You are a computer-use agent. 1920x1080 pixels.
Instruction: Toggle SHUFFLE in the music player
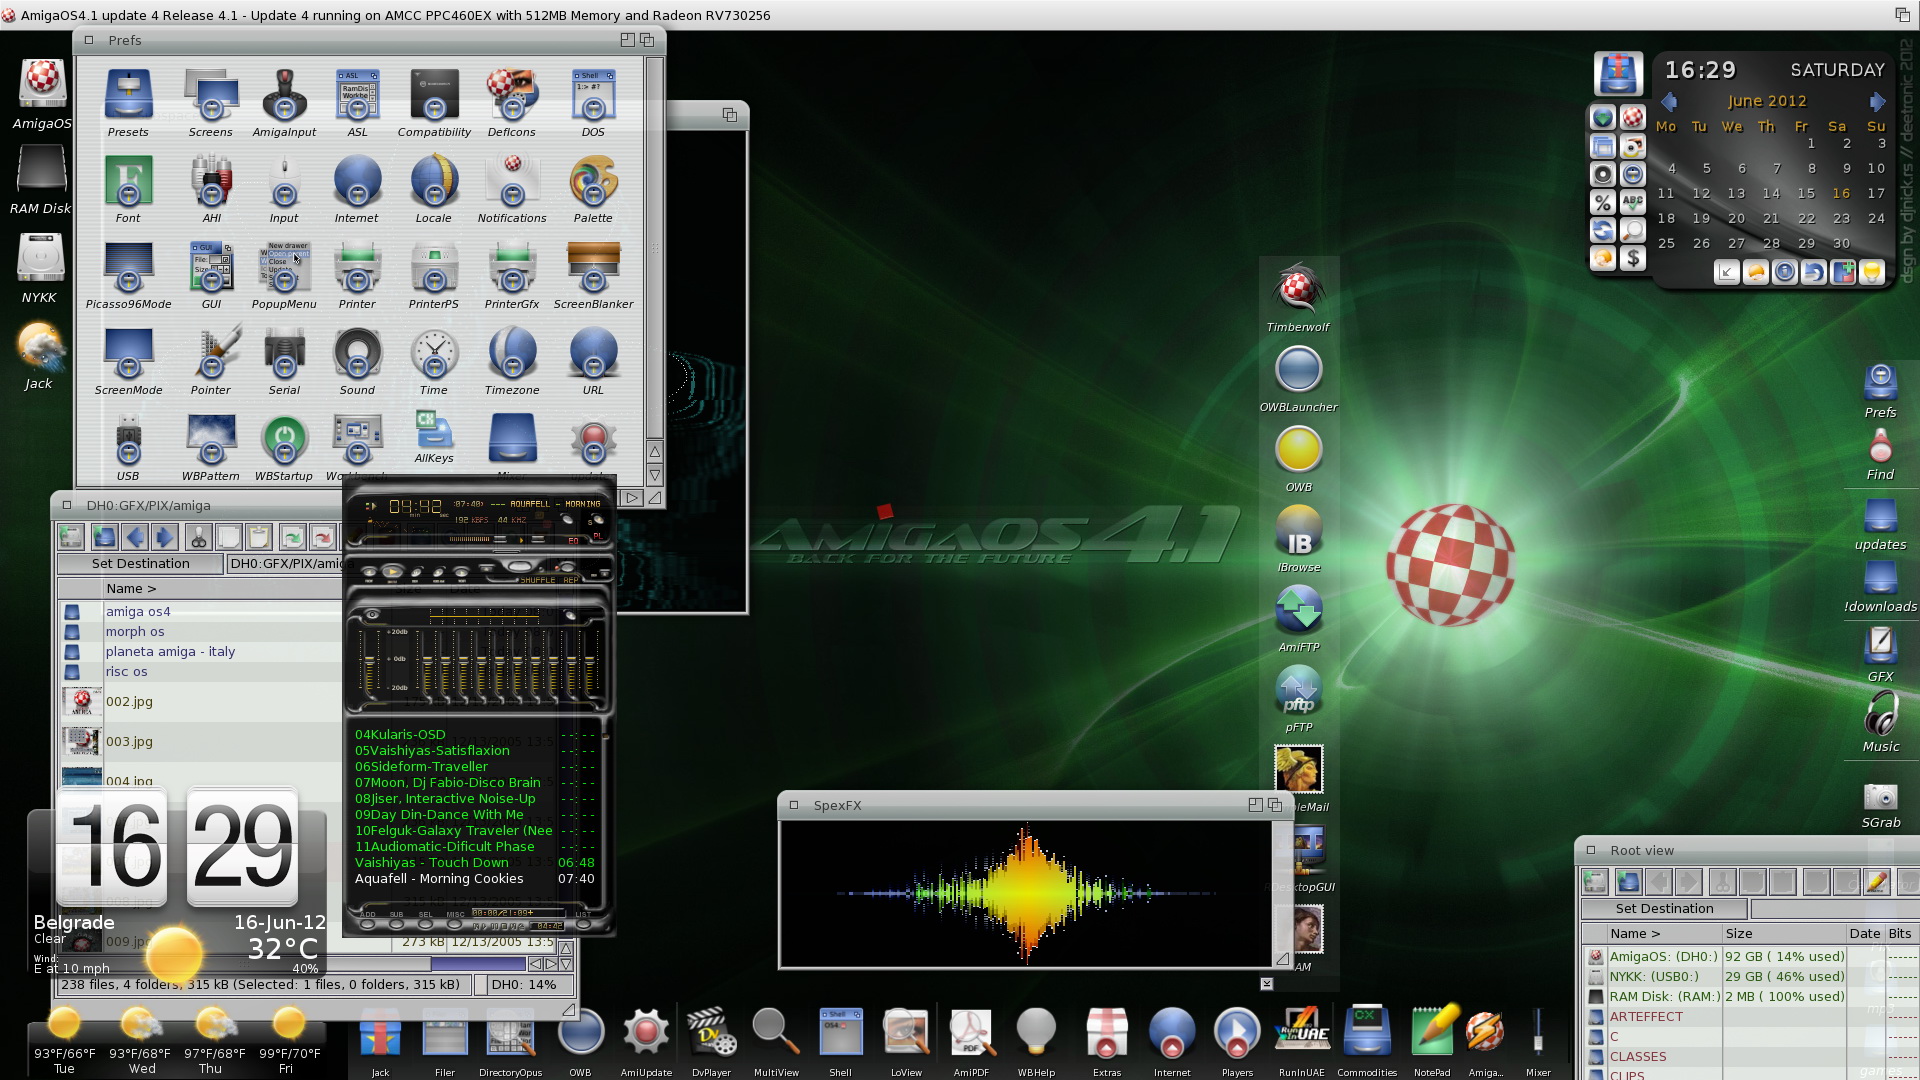pyautogui.click(x=537, y=580)
